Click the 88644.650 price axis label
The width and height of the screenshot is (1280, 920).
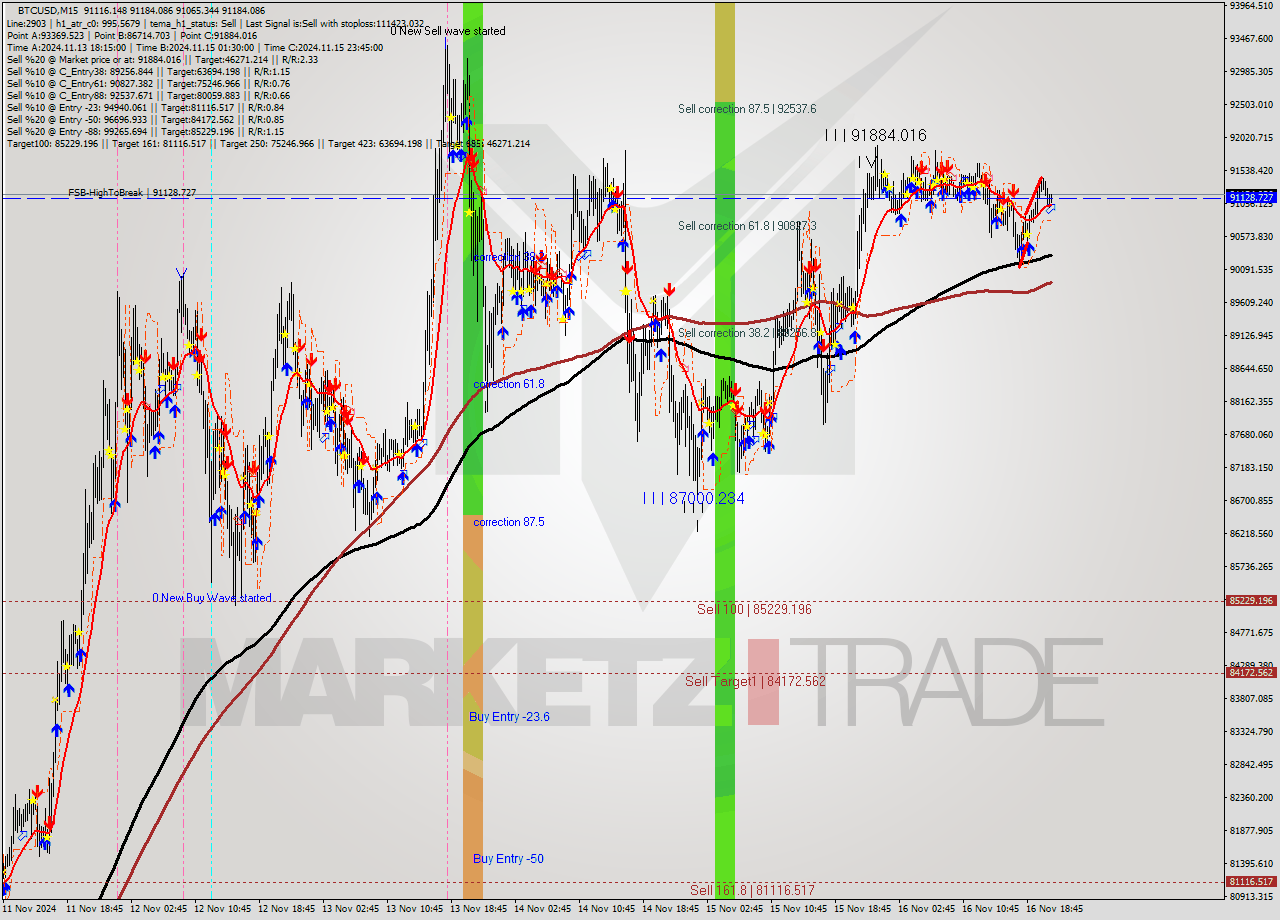pos(1251,368)
